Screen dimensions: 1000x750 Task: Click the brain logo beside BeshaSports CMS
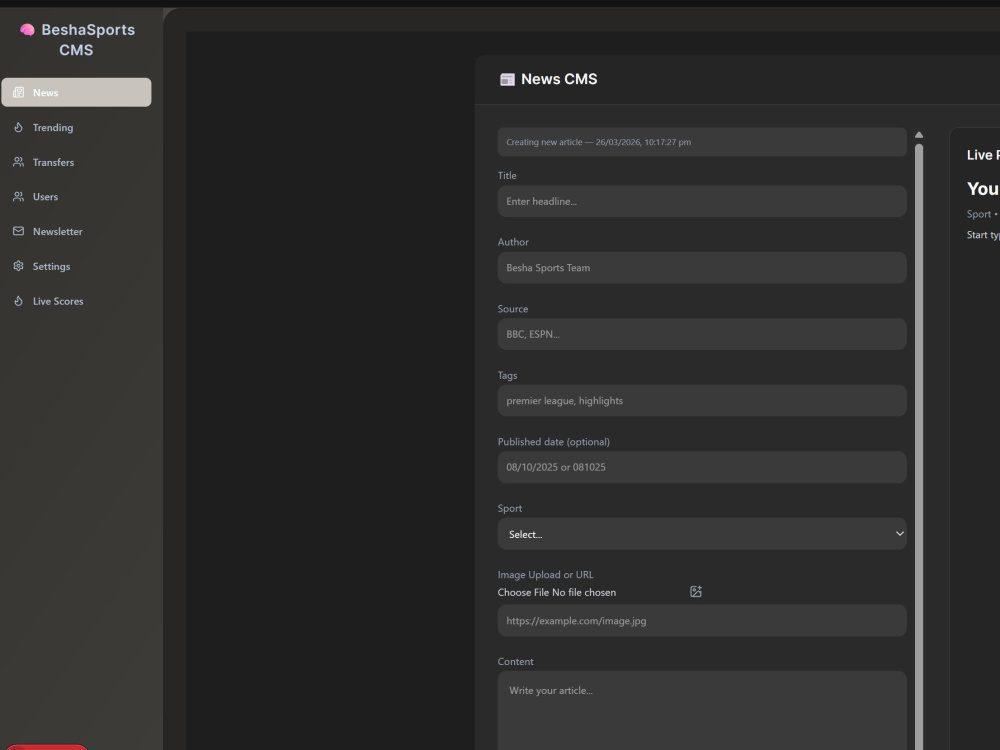tap(27, 30)
